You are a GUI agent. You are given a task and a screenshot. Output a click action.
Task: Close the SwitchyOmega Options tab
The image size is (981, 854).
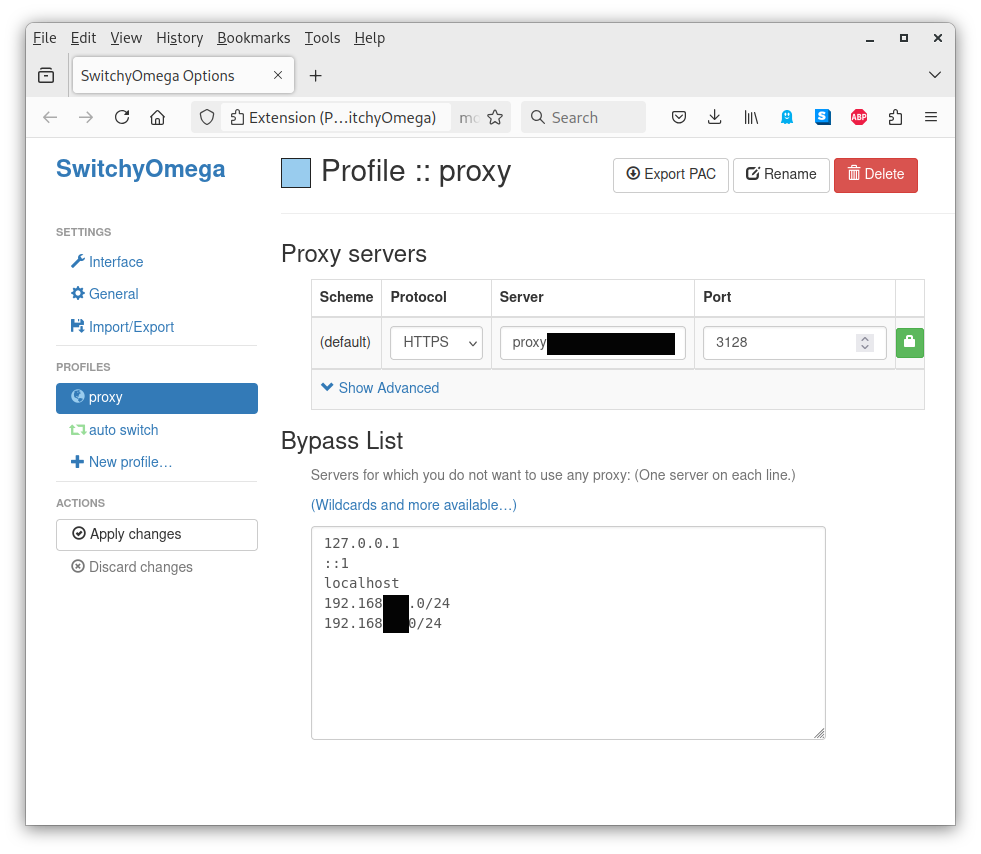click(278, 75)
